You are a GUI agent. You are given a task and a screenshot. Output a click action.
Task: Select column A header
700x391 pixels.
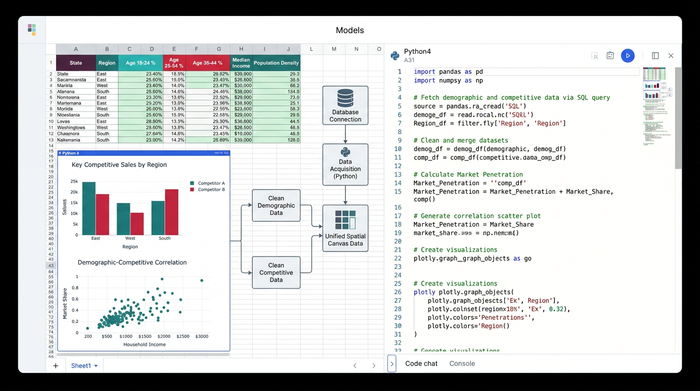(x=76, y=49)
